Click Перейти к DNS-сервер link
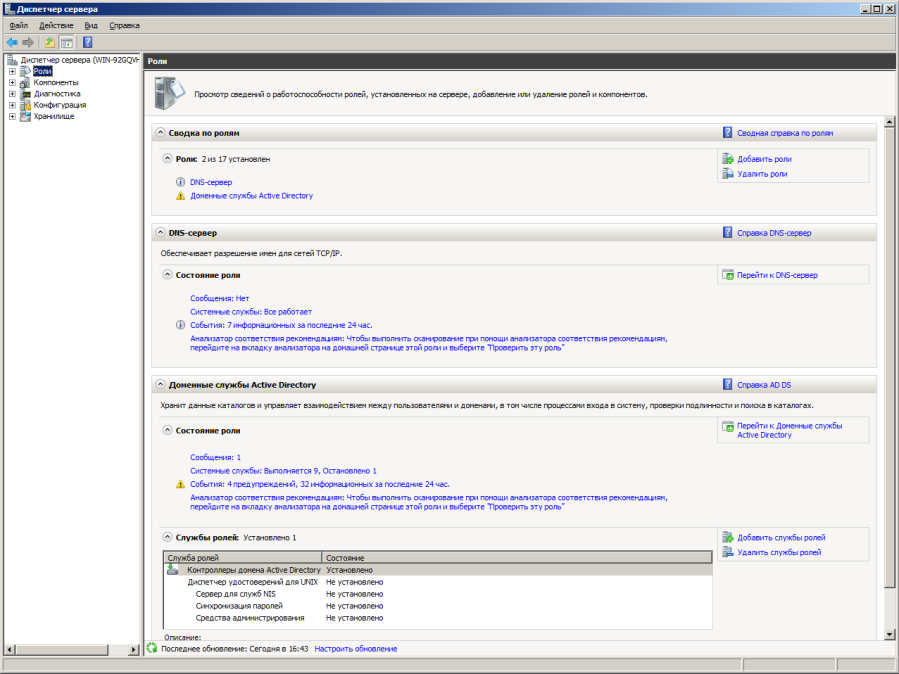This screenshot has width=899, height=674. 777,275
